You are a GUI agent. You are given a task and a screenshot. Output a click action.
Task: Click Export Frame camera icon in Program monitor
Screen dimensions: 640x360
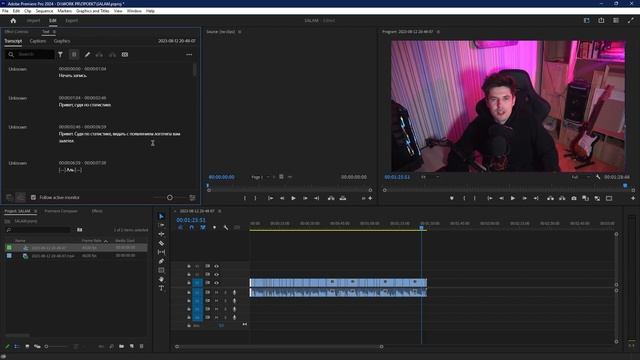[x=574, y=198]
